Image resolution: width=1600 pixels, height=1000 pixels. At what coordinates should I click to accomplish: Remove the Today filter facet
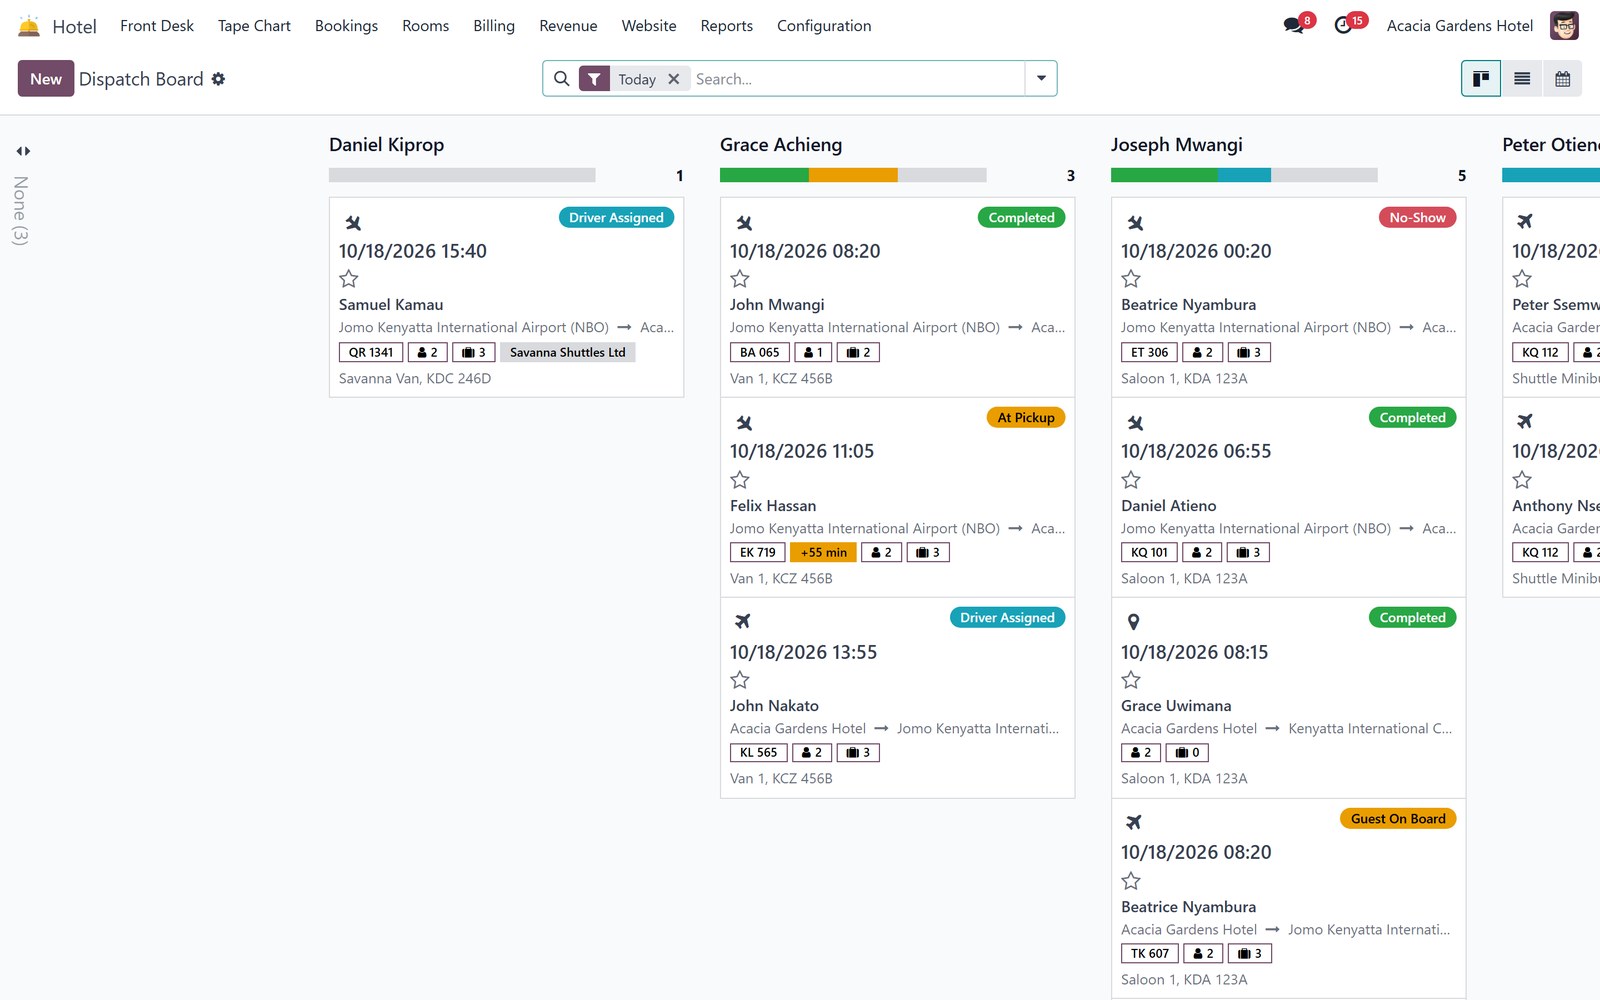click(674, 79)
